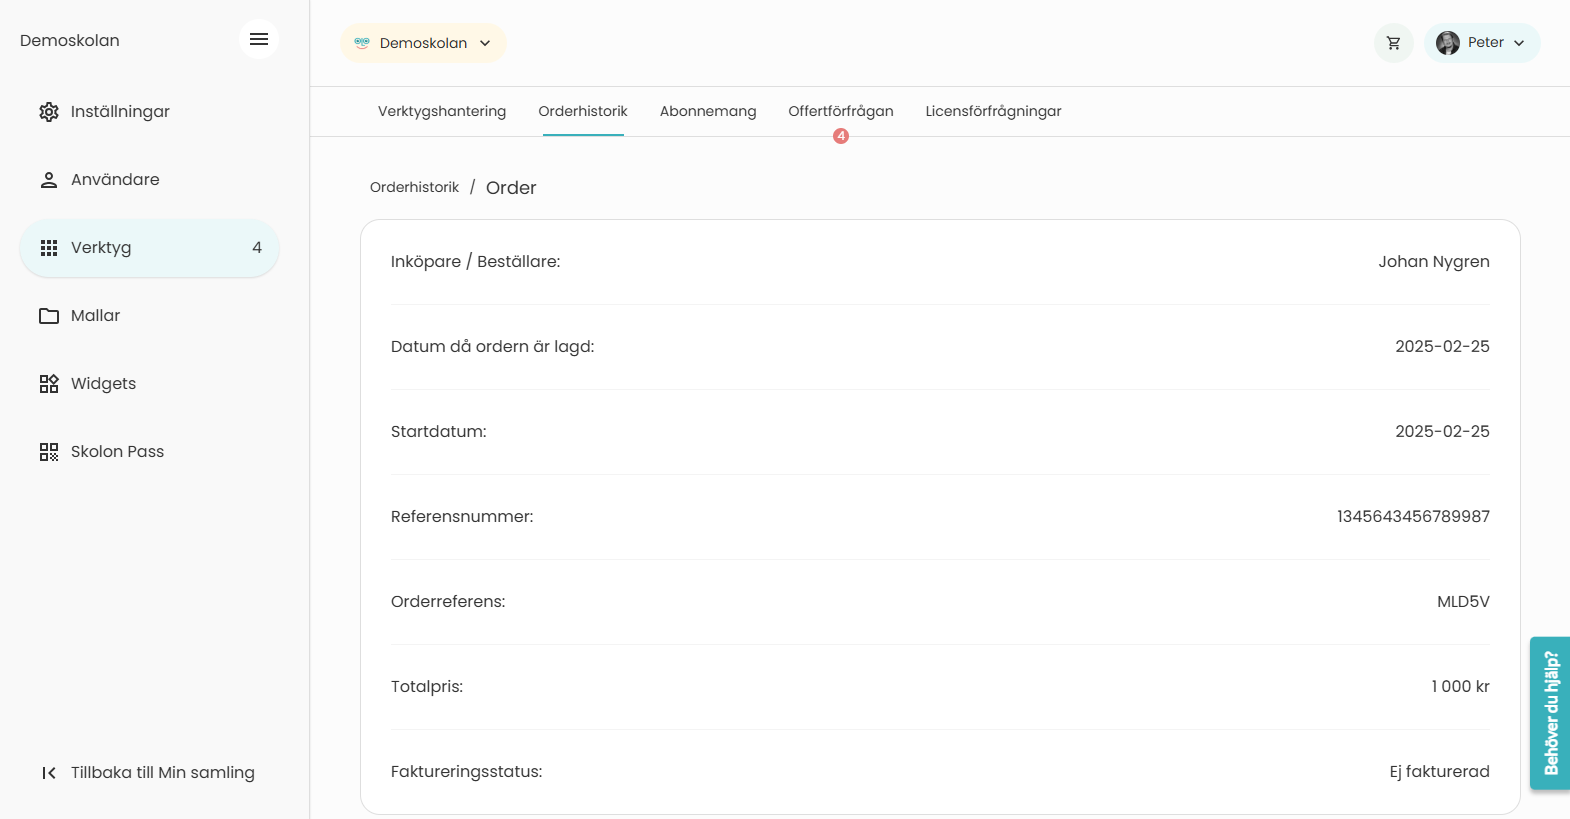Click the Användare person icon
This screenshot has width=1570, height=819.
pos(49,180)
